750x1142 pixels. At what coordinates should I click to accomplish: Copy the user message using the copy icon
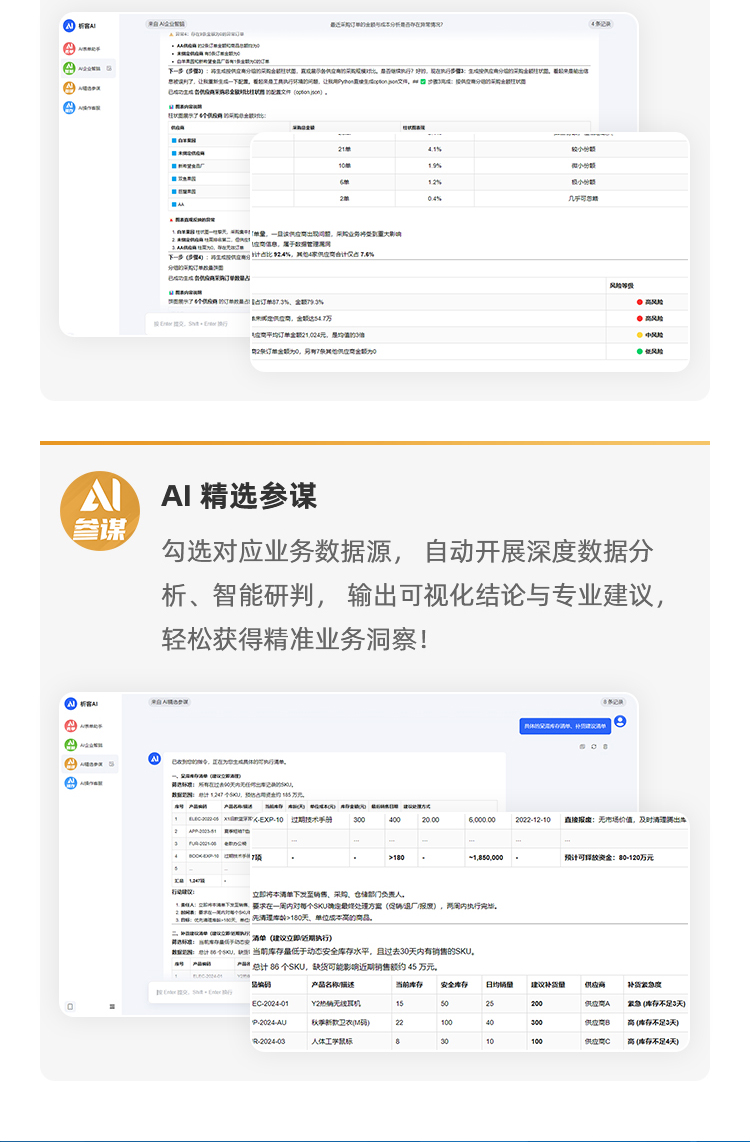(x=582, y=747)
